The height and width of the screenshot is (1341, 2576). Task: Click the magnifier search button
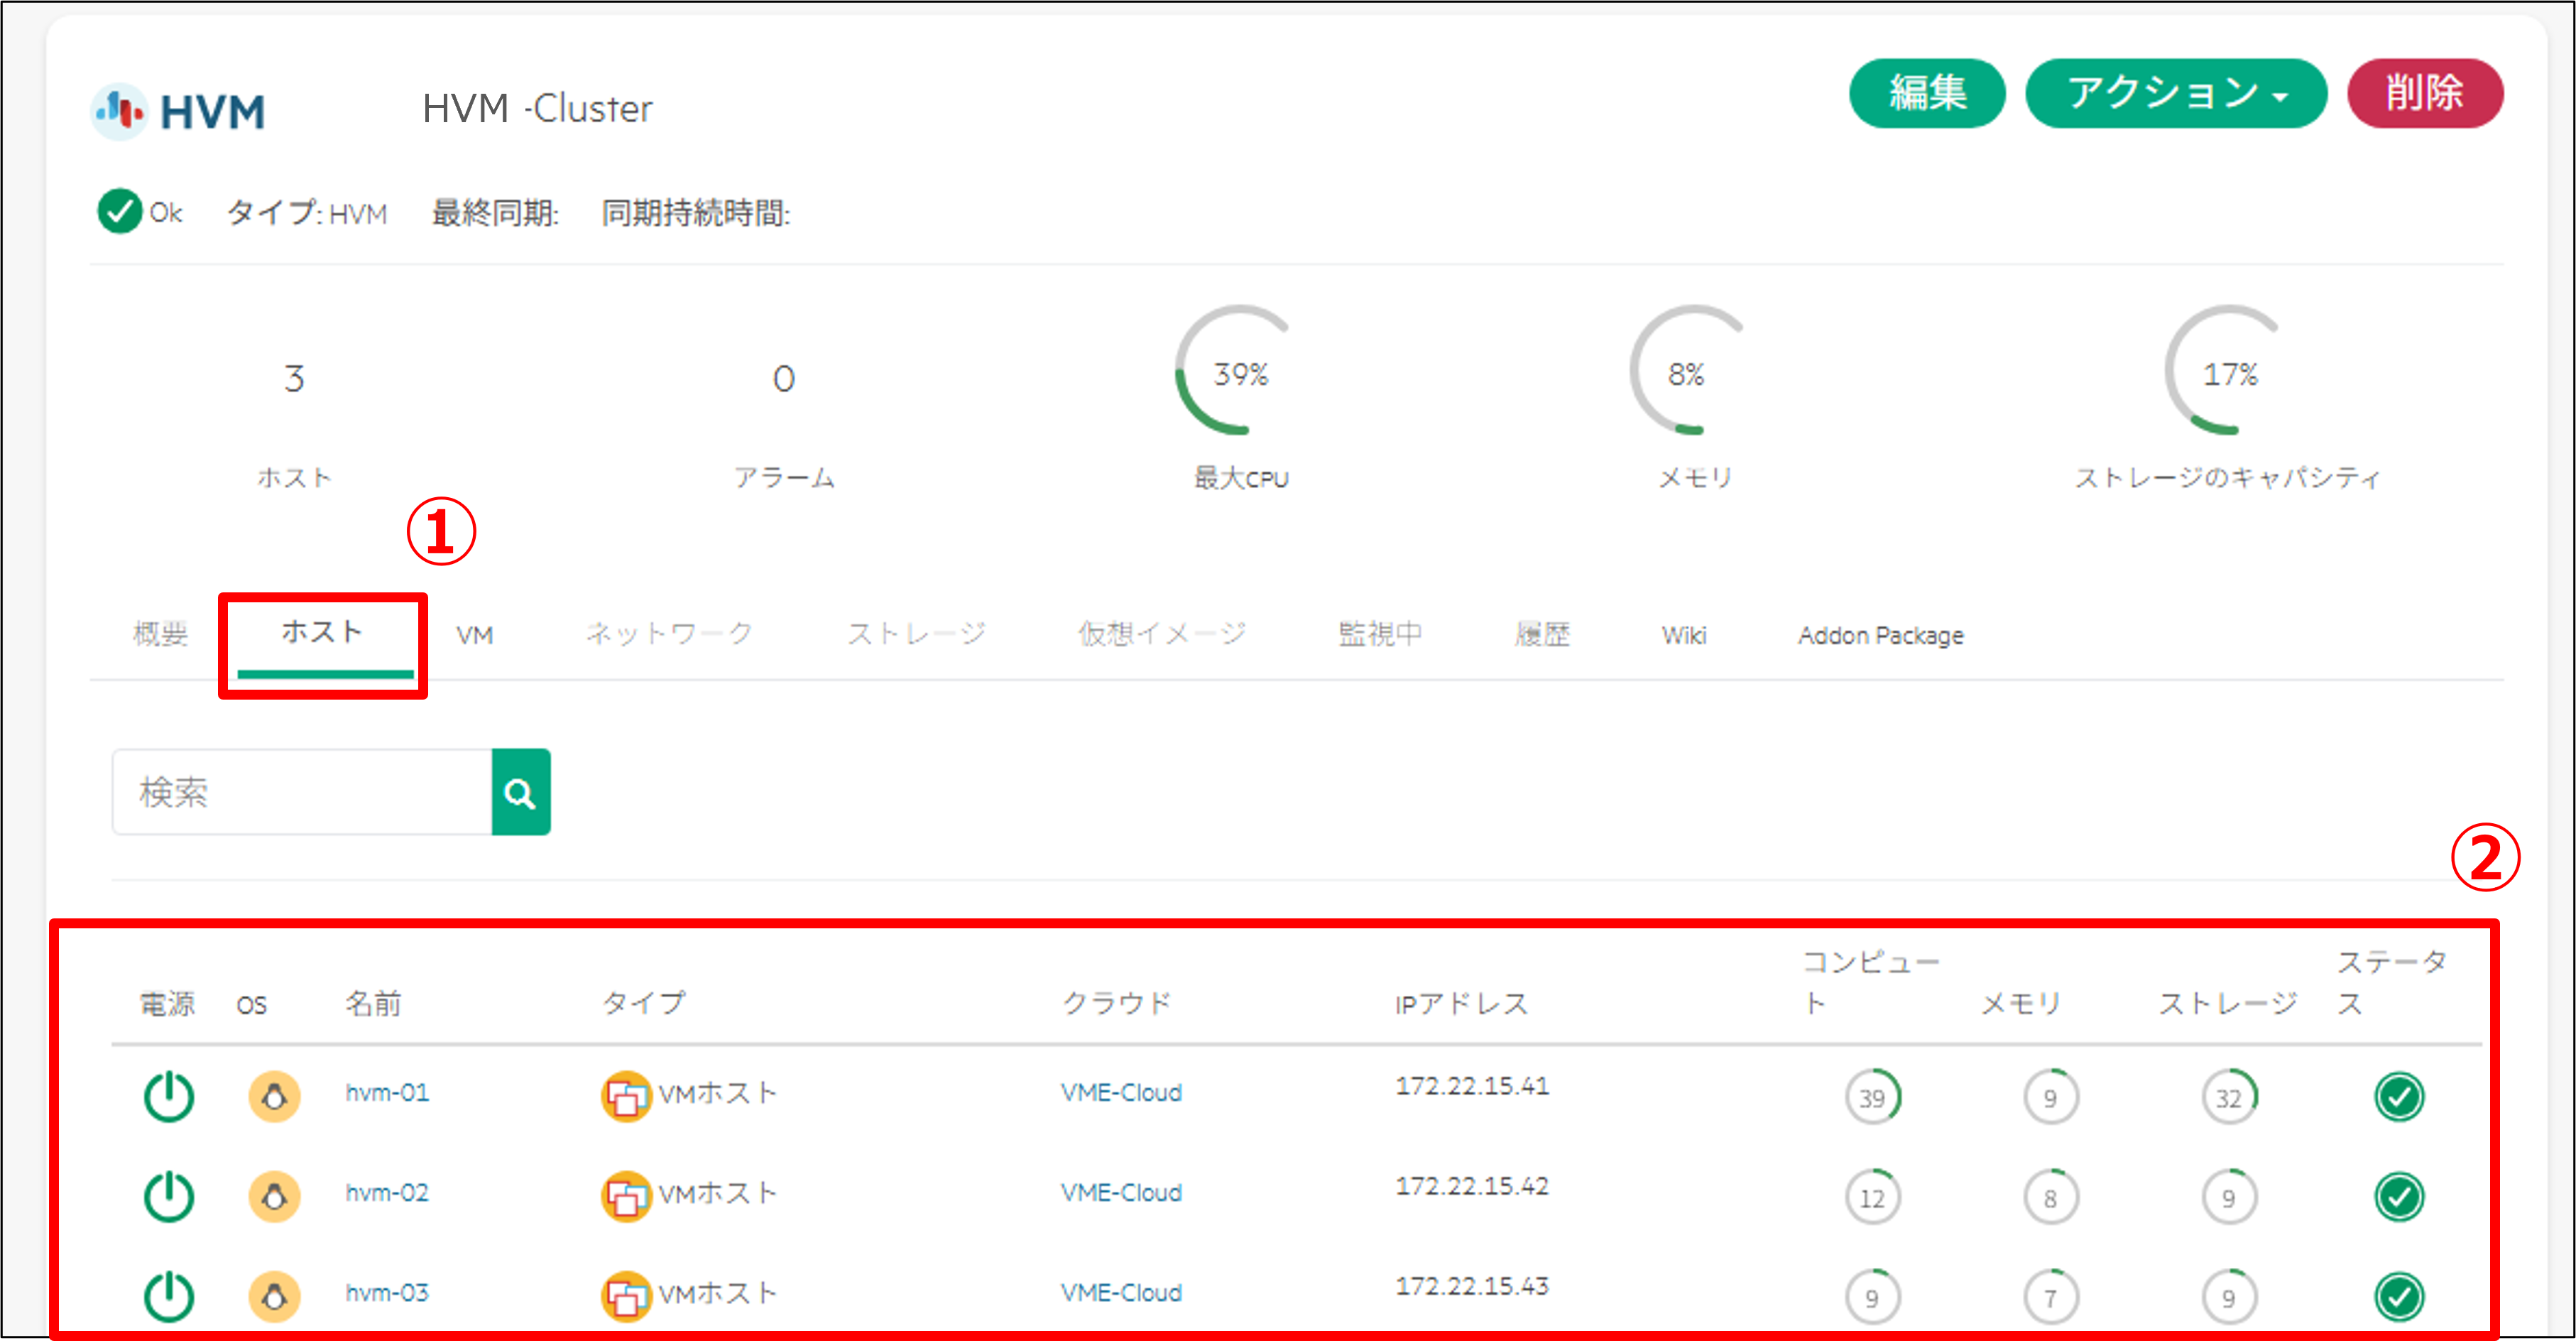[520, 792]
